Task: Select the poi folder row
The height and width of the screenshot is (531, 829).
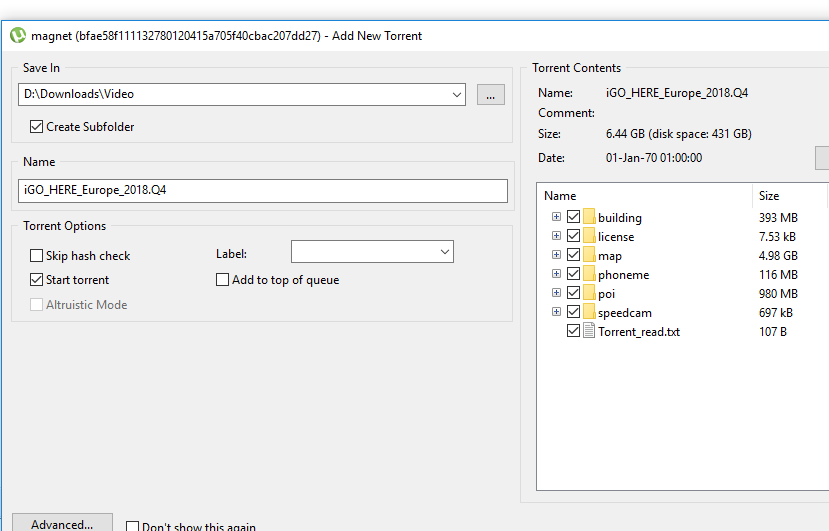Action: pyautogui.click(x=683, y=294)
